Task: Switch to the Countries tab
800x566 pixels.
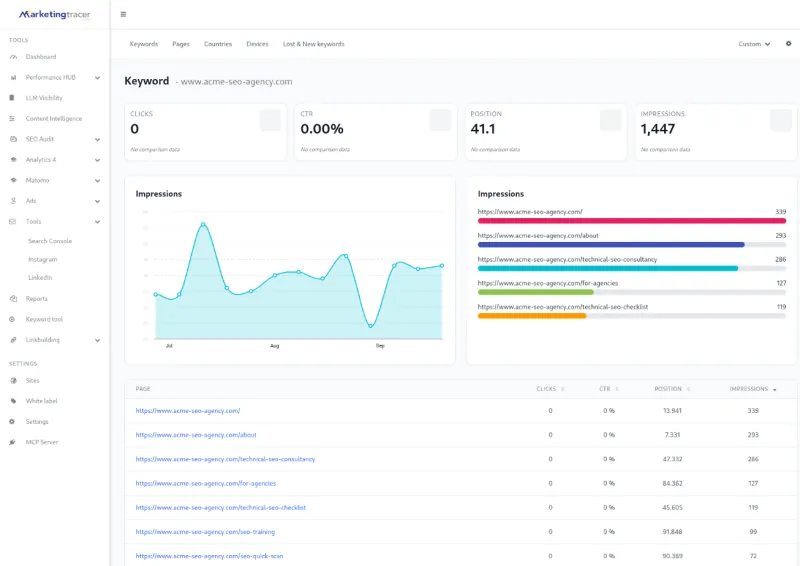Action: pyautogui.click(x=218, y=44)
